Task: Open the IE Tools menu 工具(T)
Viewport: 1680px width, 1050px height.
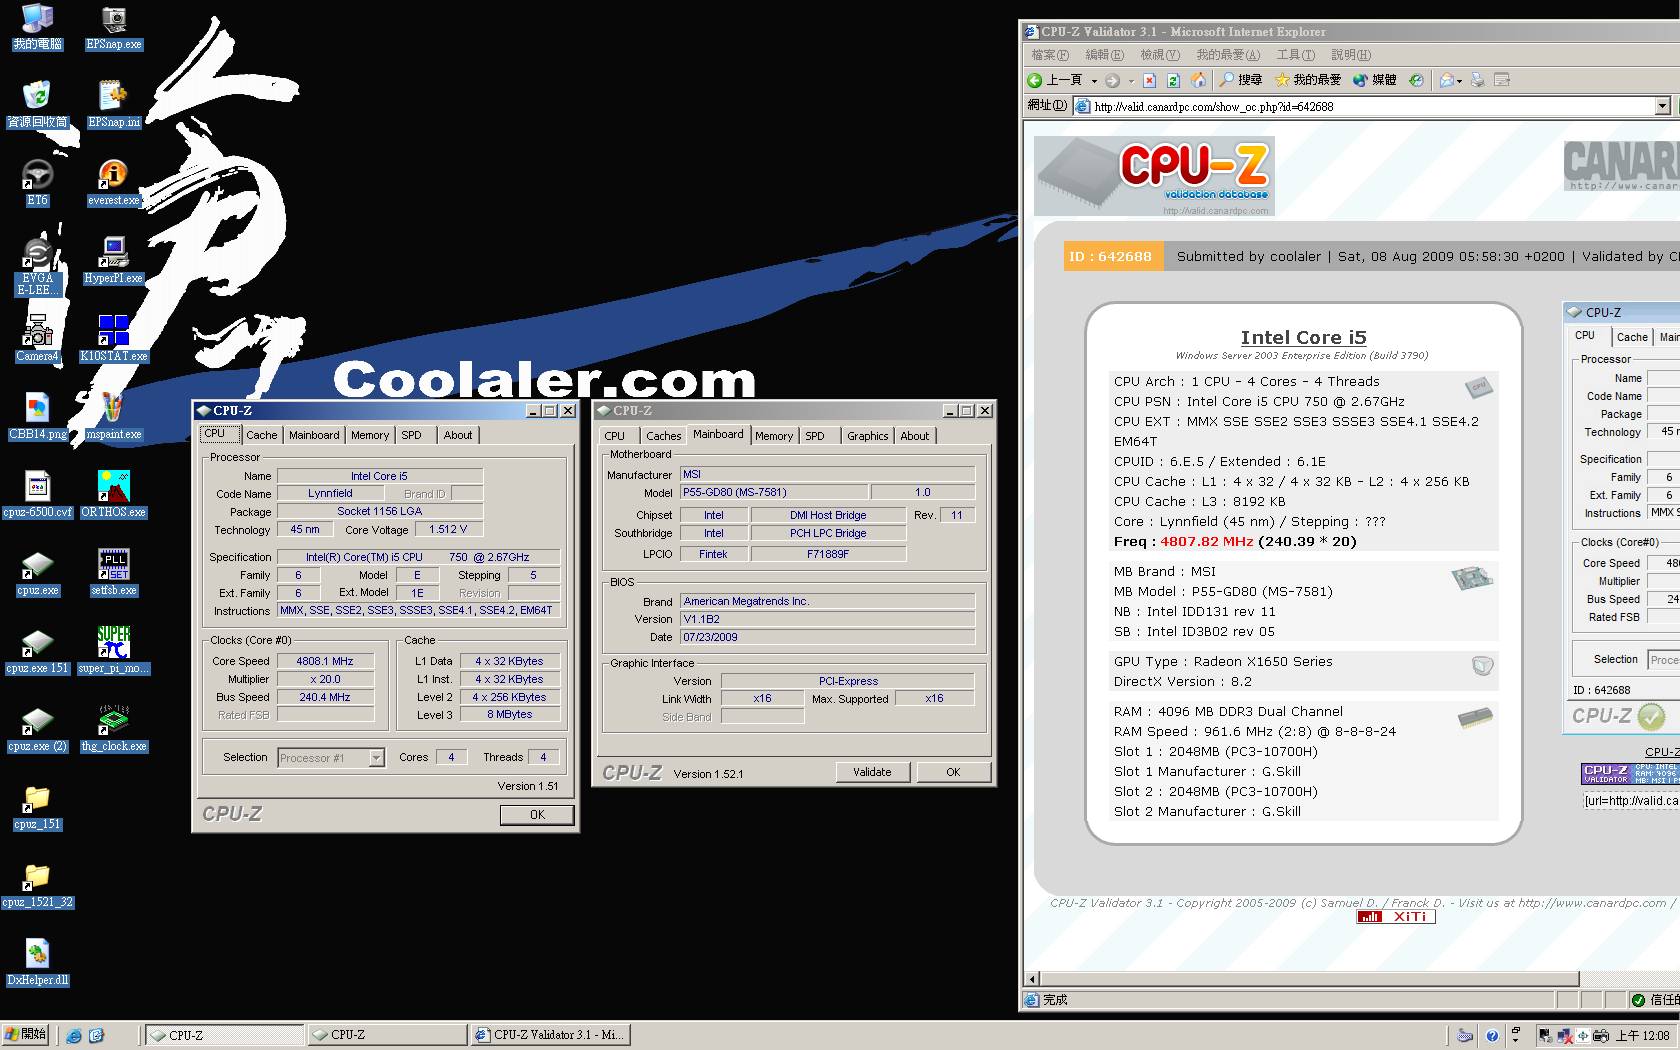Action: [x=1295, y=55]
